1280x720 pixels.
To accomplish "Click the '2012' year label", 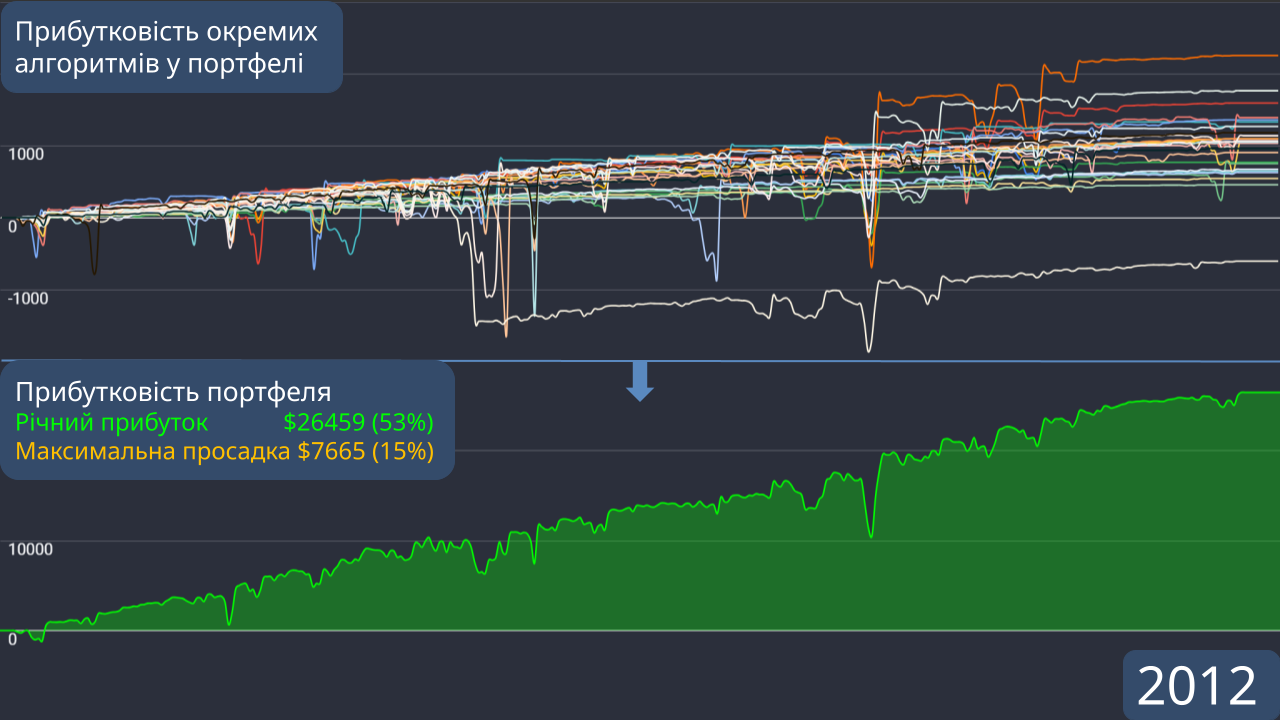I will pos(1197,687).
